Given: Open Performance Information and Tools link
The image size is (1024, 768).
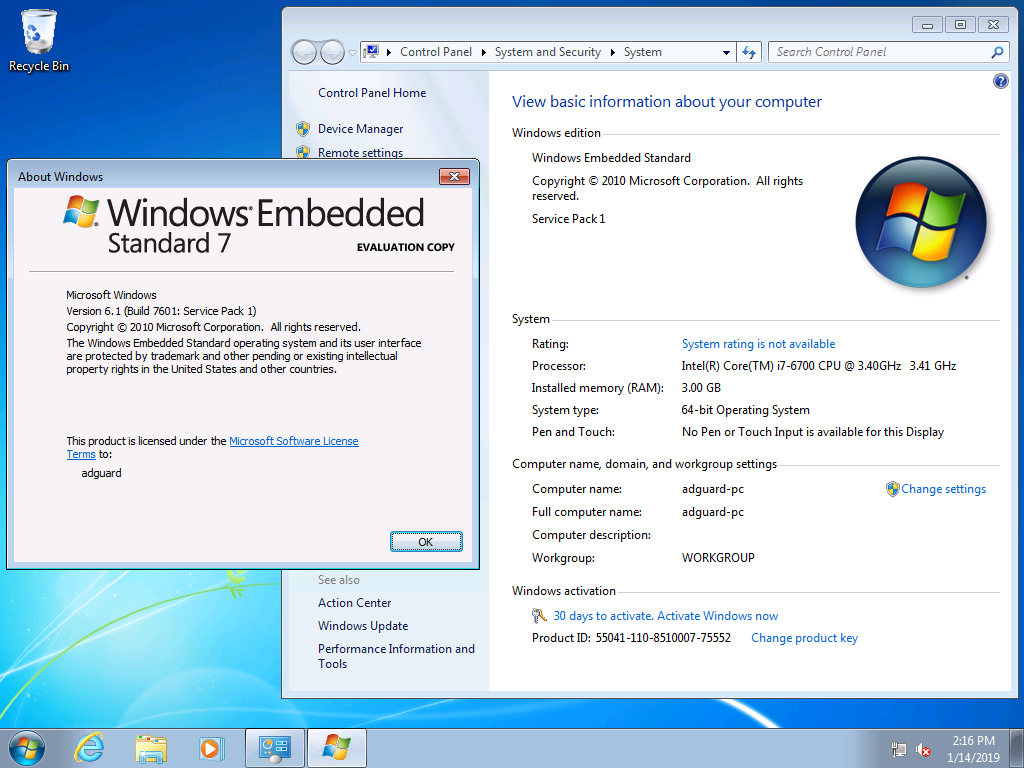Looking at the screenshot, I should point(396,656).
